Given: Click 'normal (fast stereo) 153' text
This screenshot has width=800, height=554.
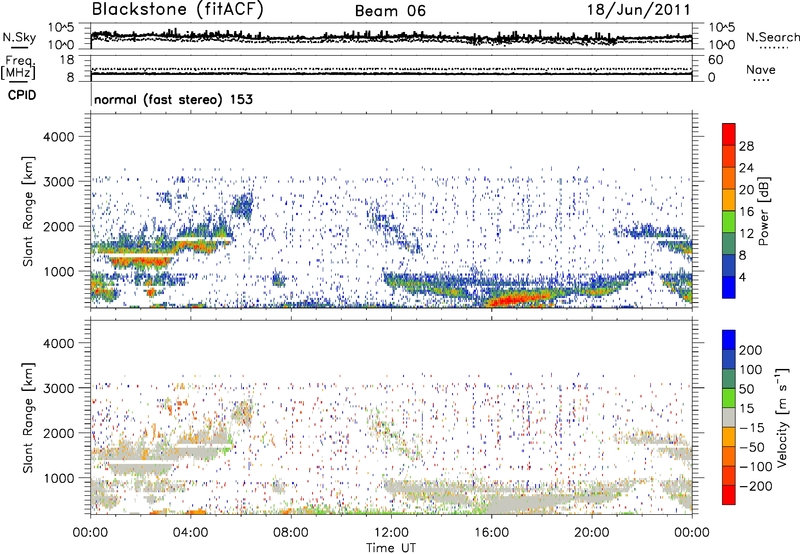Looking at the screenshot, I should (173, 99).
